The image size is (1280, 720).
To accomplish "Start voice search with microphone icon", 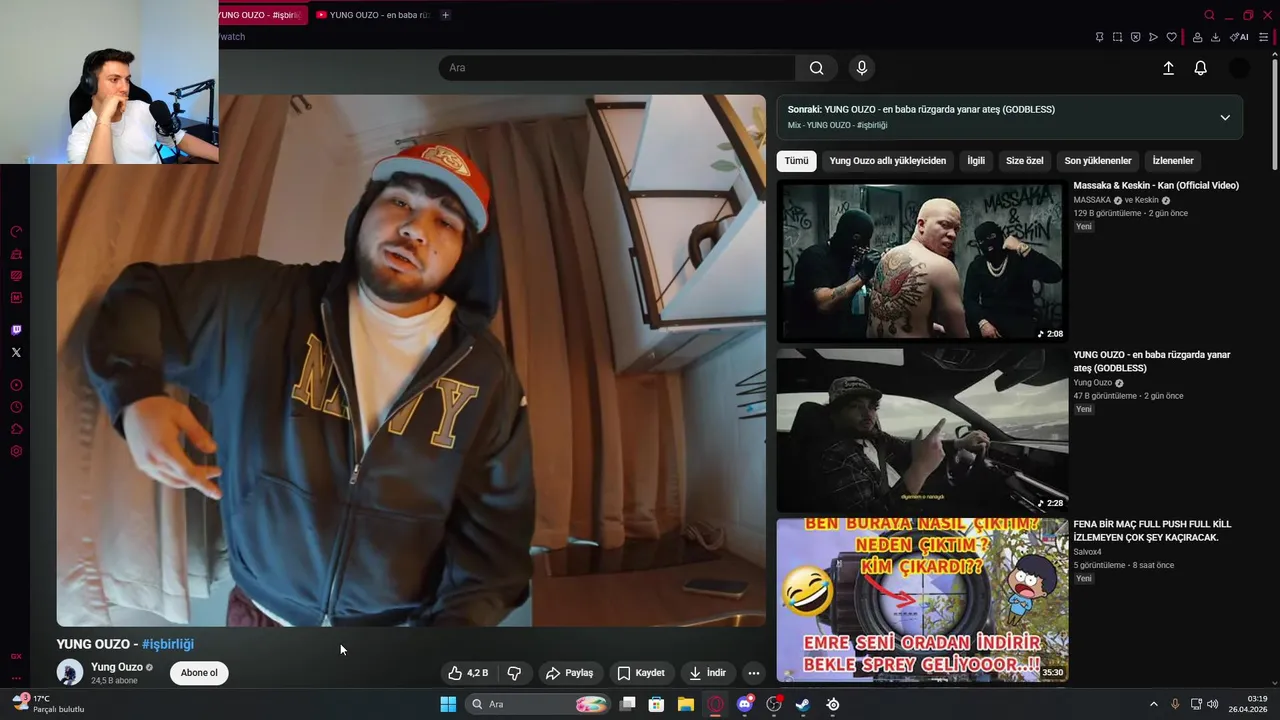I will click(862, 68).
